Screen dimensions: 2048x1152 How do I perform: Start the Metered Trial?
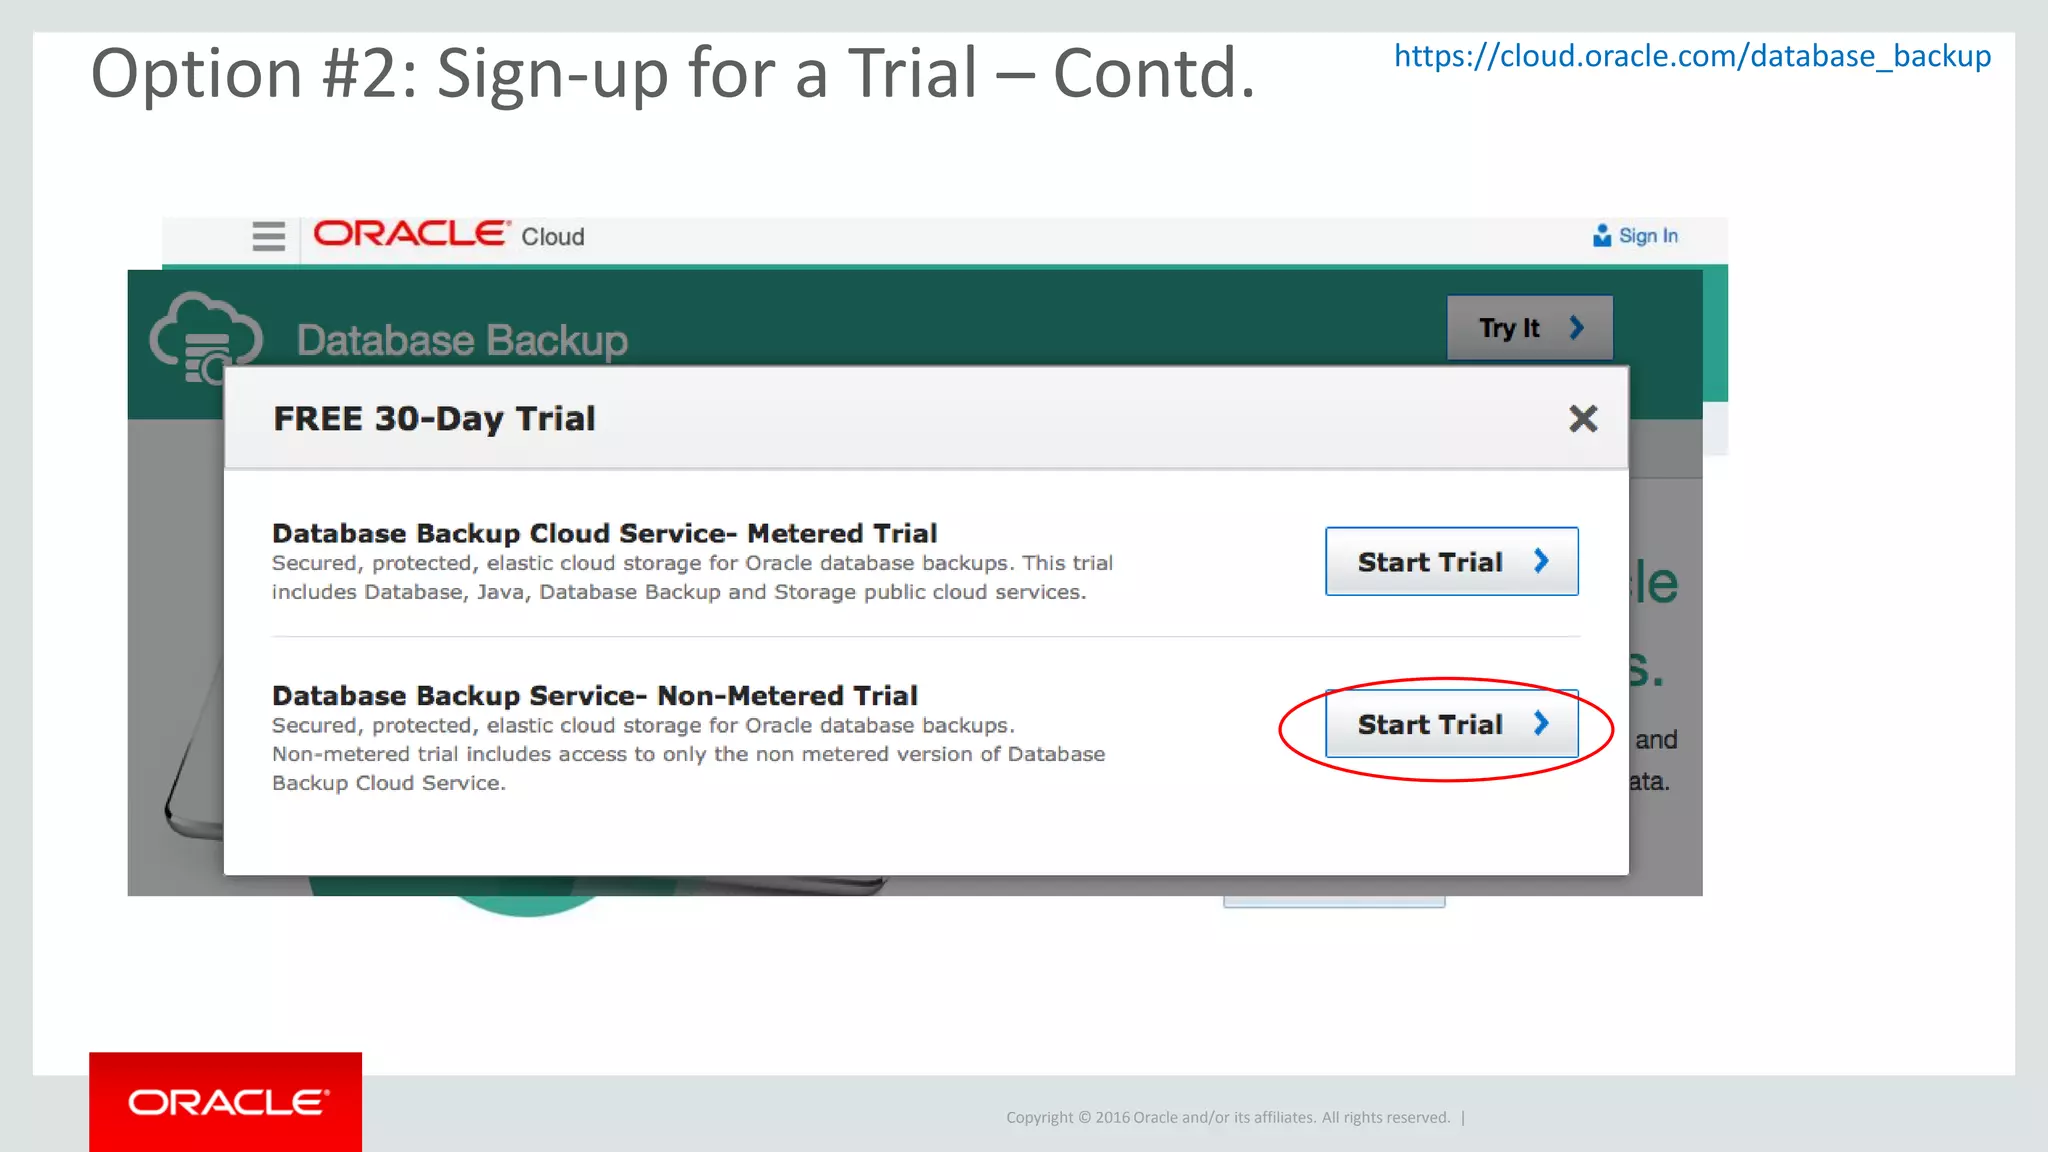(1452, 561)
